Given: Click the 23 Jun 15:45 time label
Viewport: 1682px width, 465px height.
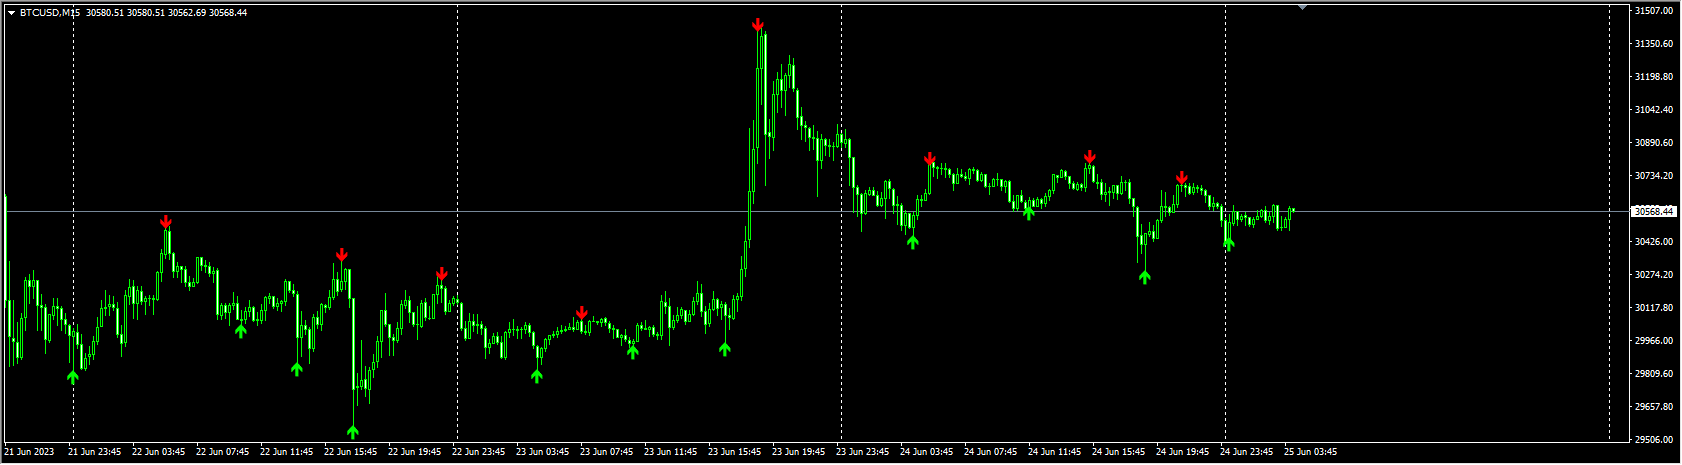Looking at the screenshot, I should click(735, 452).
